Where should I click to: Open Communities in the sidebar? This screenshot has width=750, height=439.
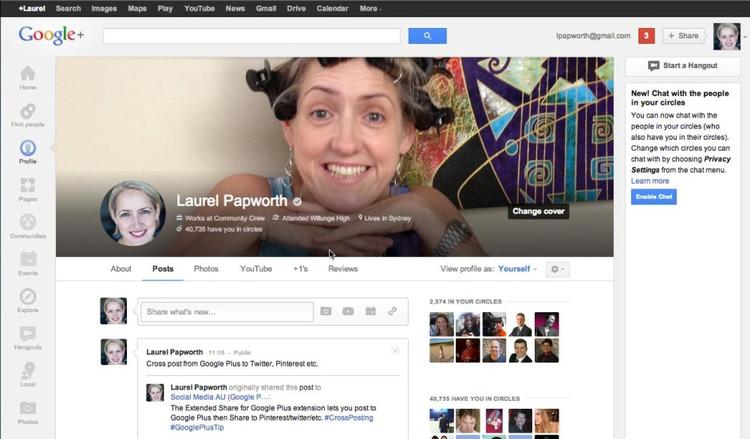(28, 226)
